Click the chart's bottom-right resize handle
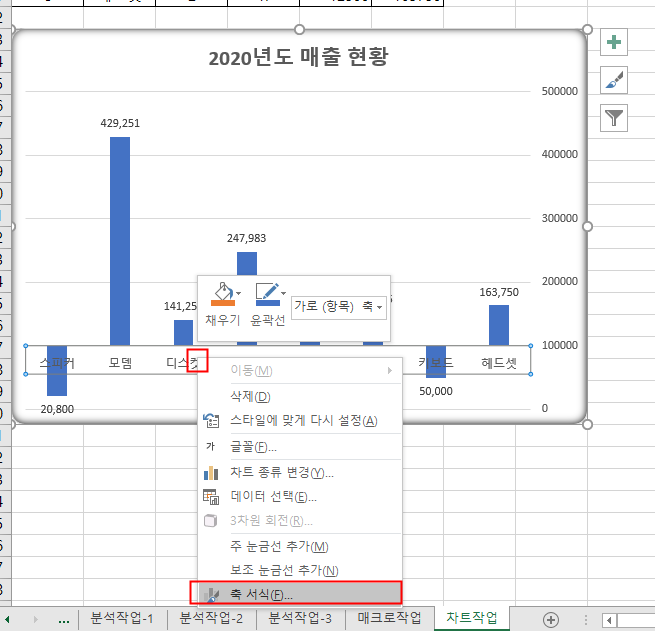The width and height of the screenshot is (655, 631). pyautogui.click(x=587, y=425)
